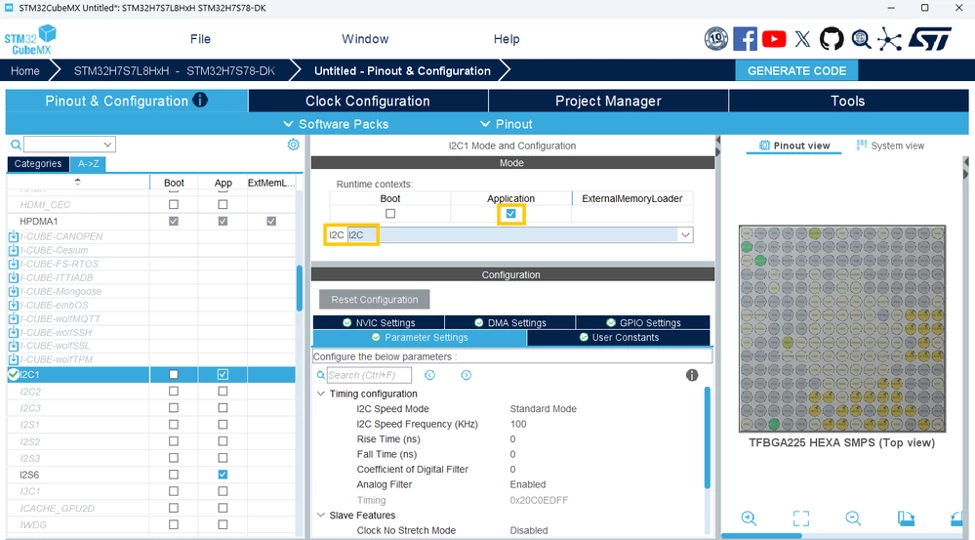Viewport: 975px width, 540px height.
Task: Go to Home breadcrumb
Action: point(25,70)
